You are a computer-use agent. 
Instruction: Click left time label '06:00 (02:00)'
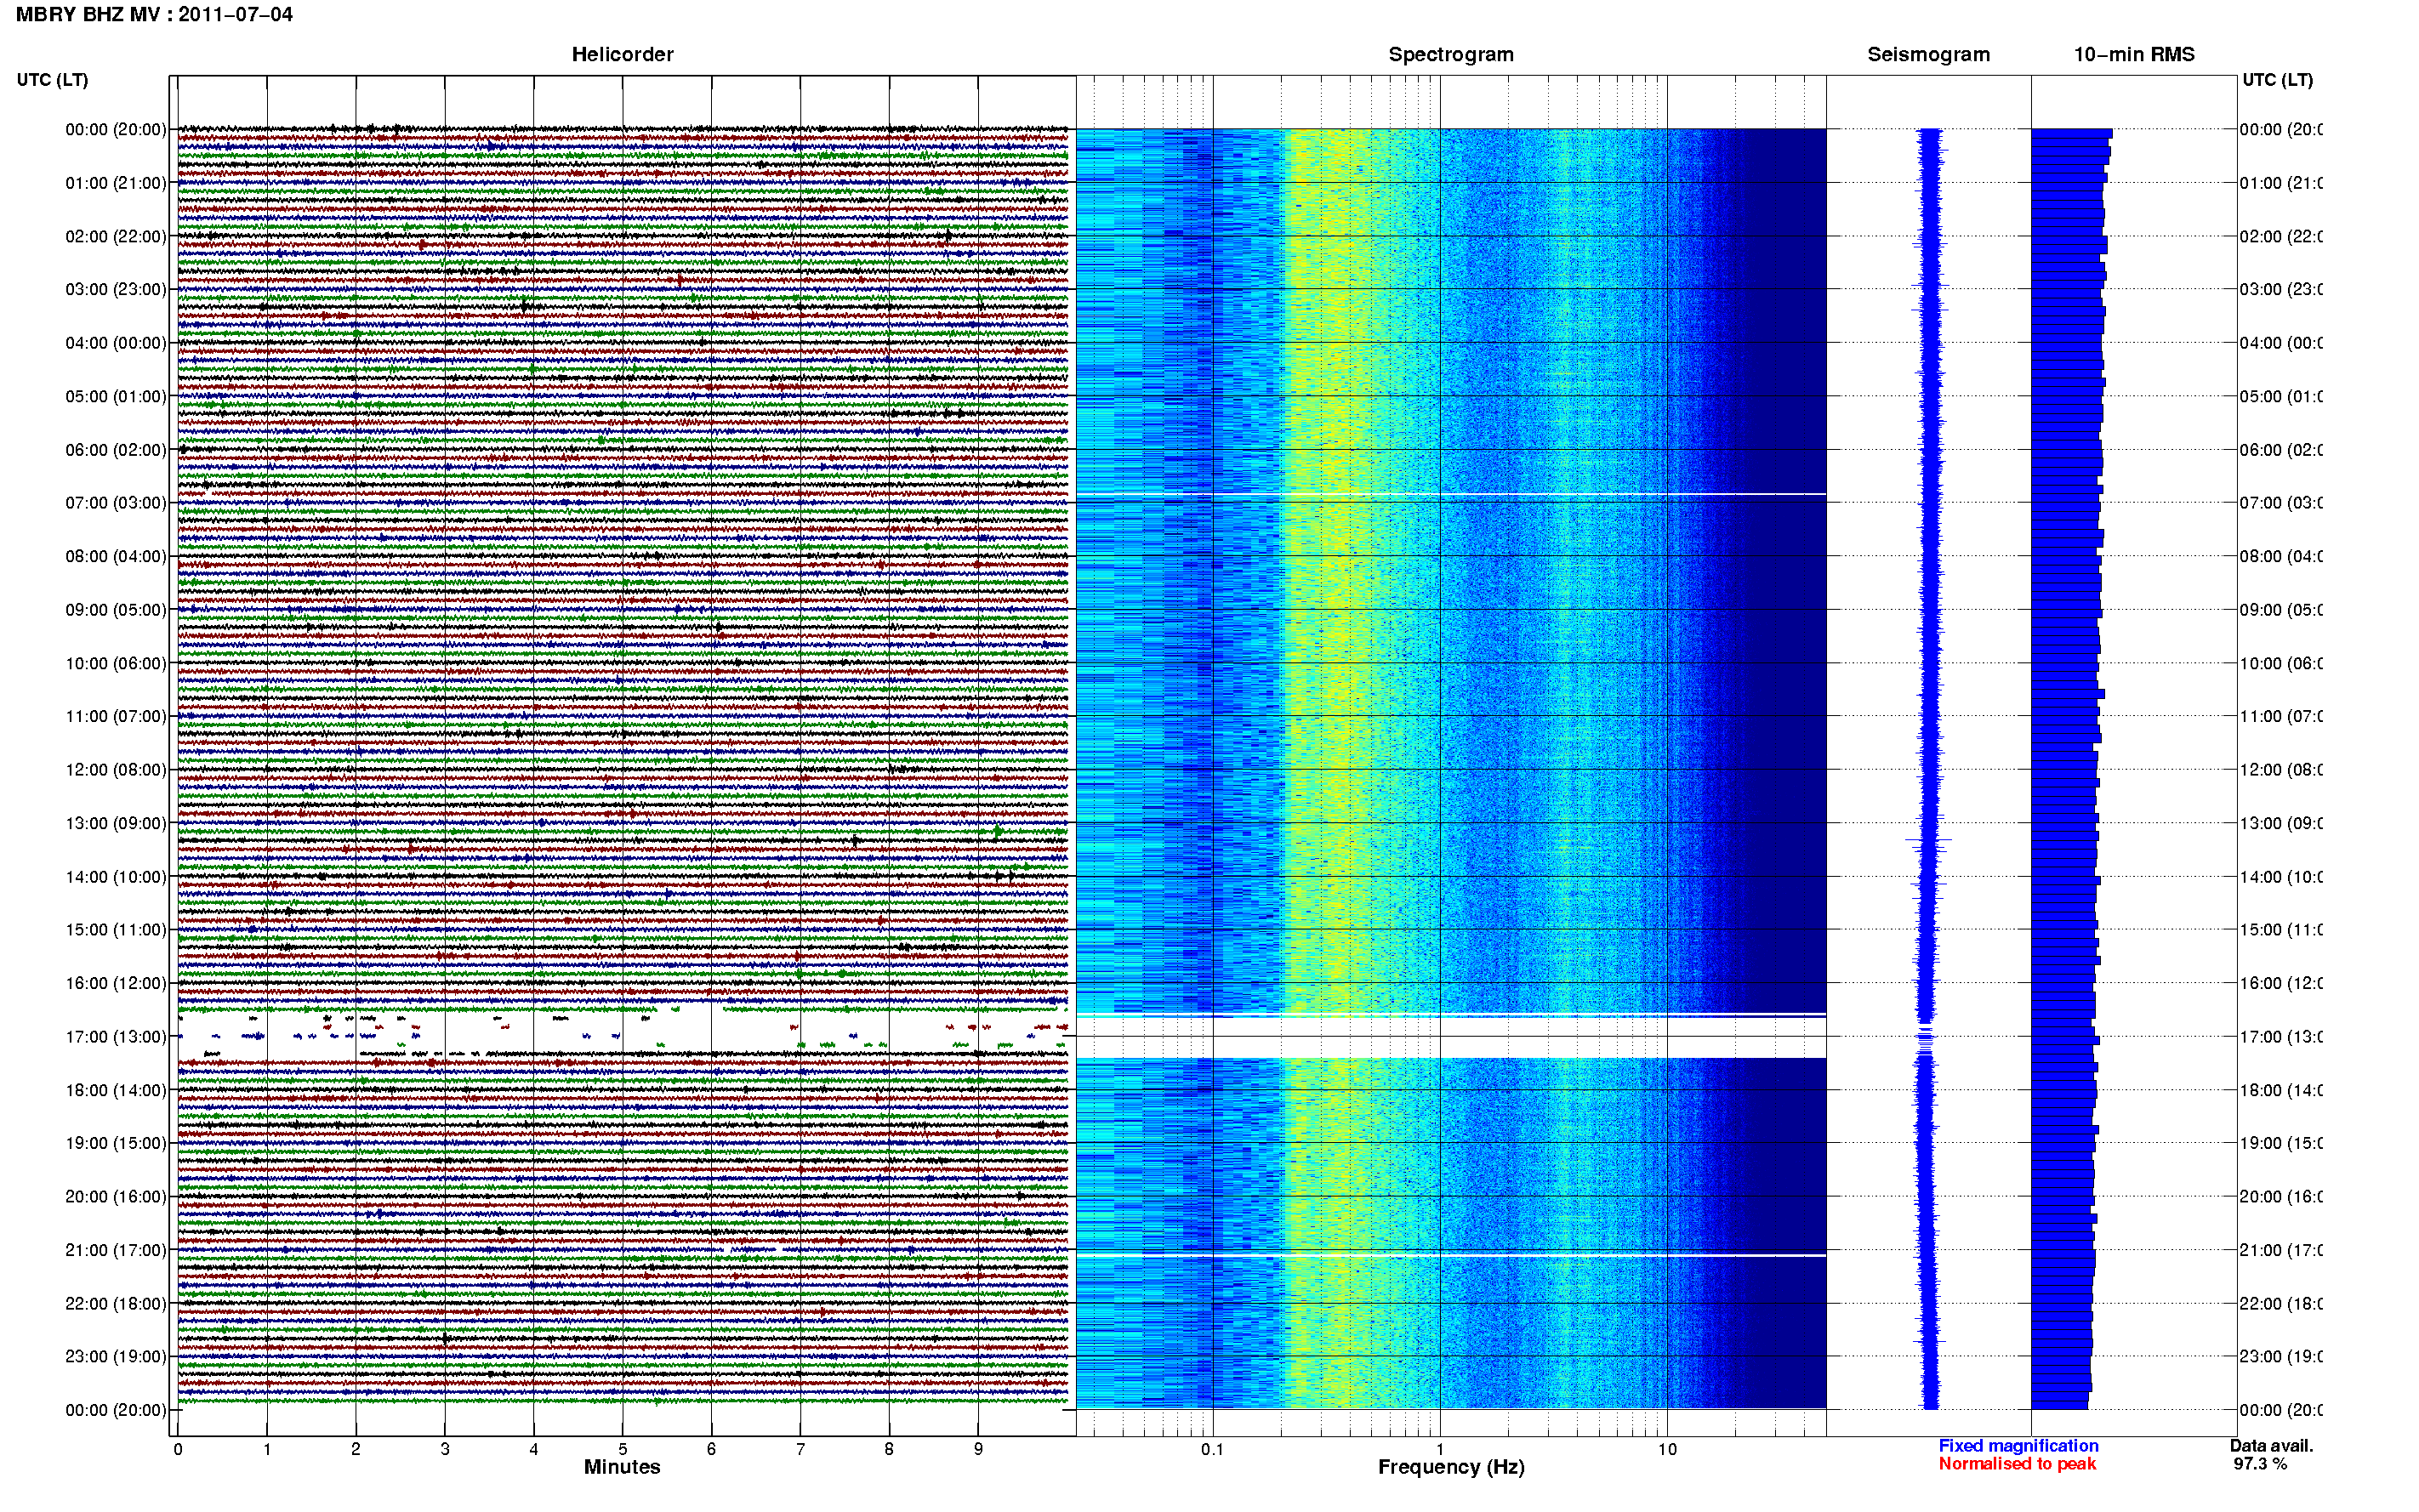(x=116, y=450)
